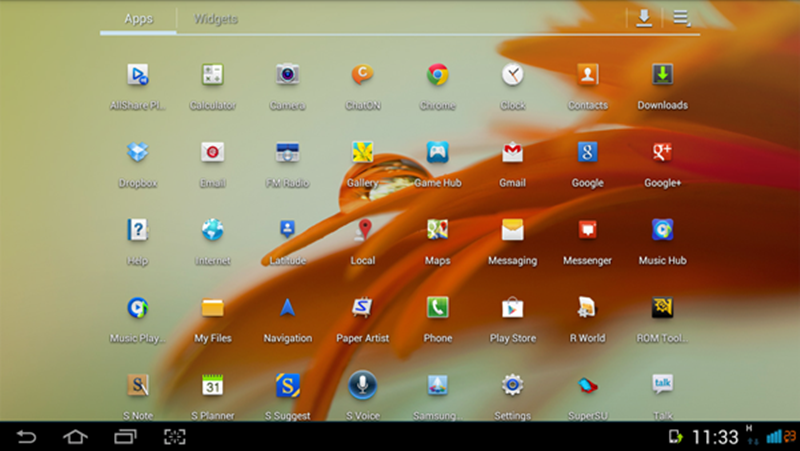The height and width of the screenshot is (451, 800).
Task: Open the Messenger app
Action: pos(588,230)
